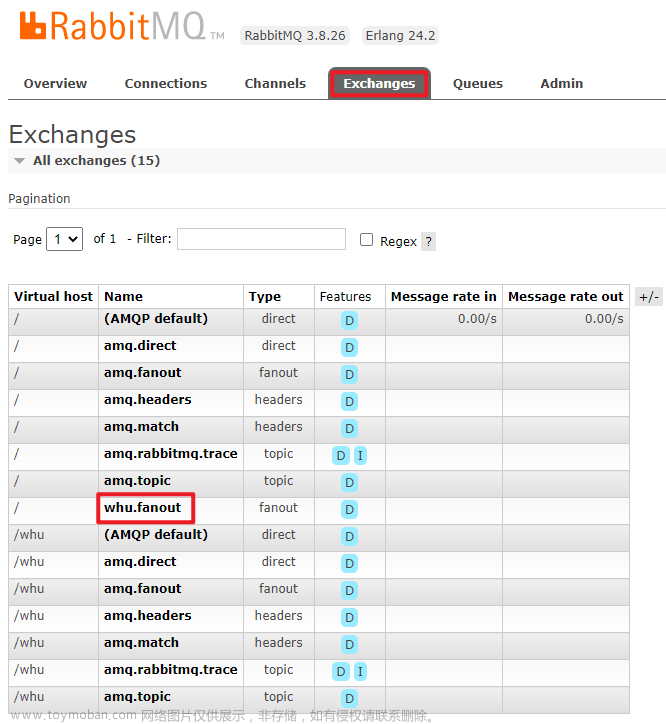Click the D badge in /whu amq.fanout row
The image size is (666, 724).
point(349,590)
